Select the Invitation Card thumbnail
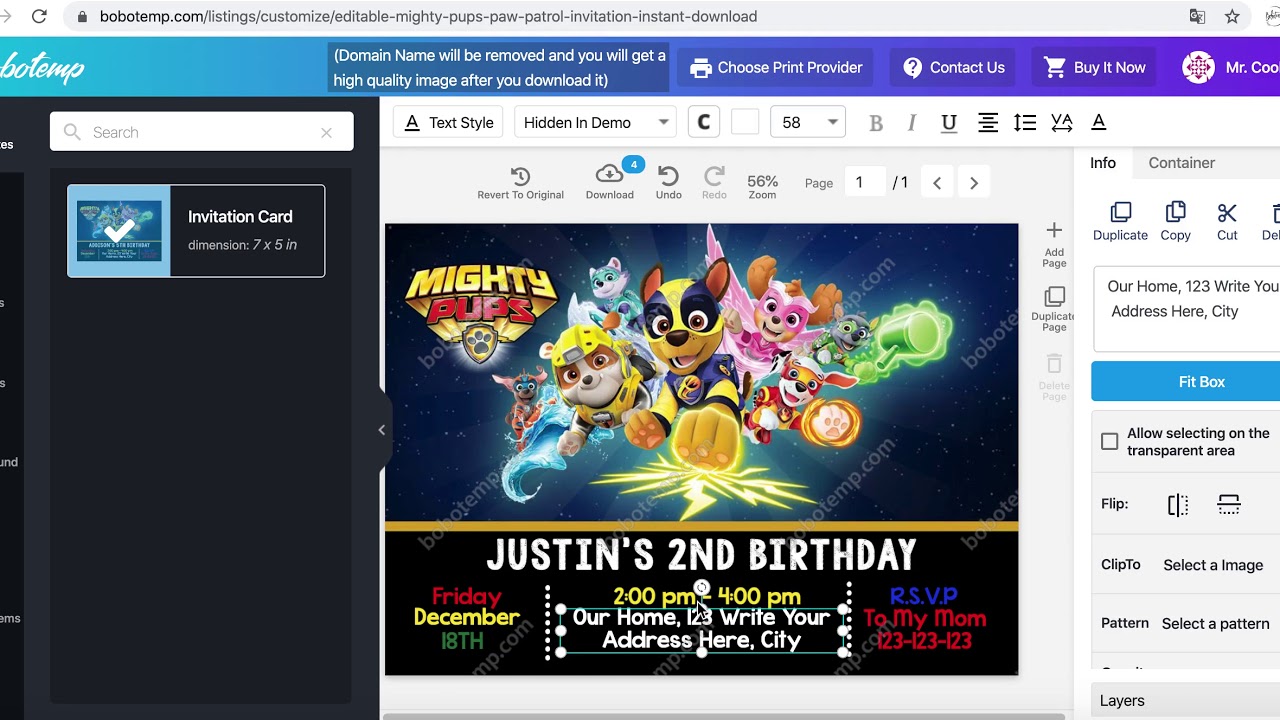The height and width of the screenshot is (720, 1280). (x=119, y=231)
